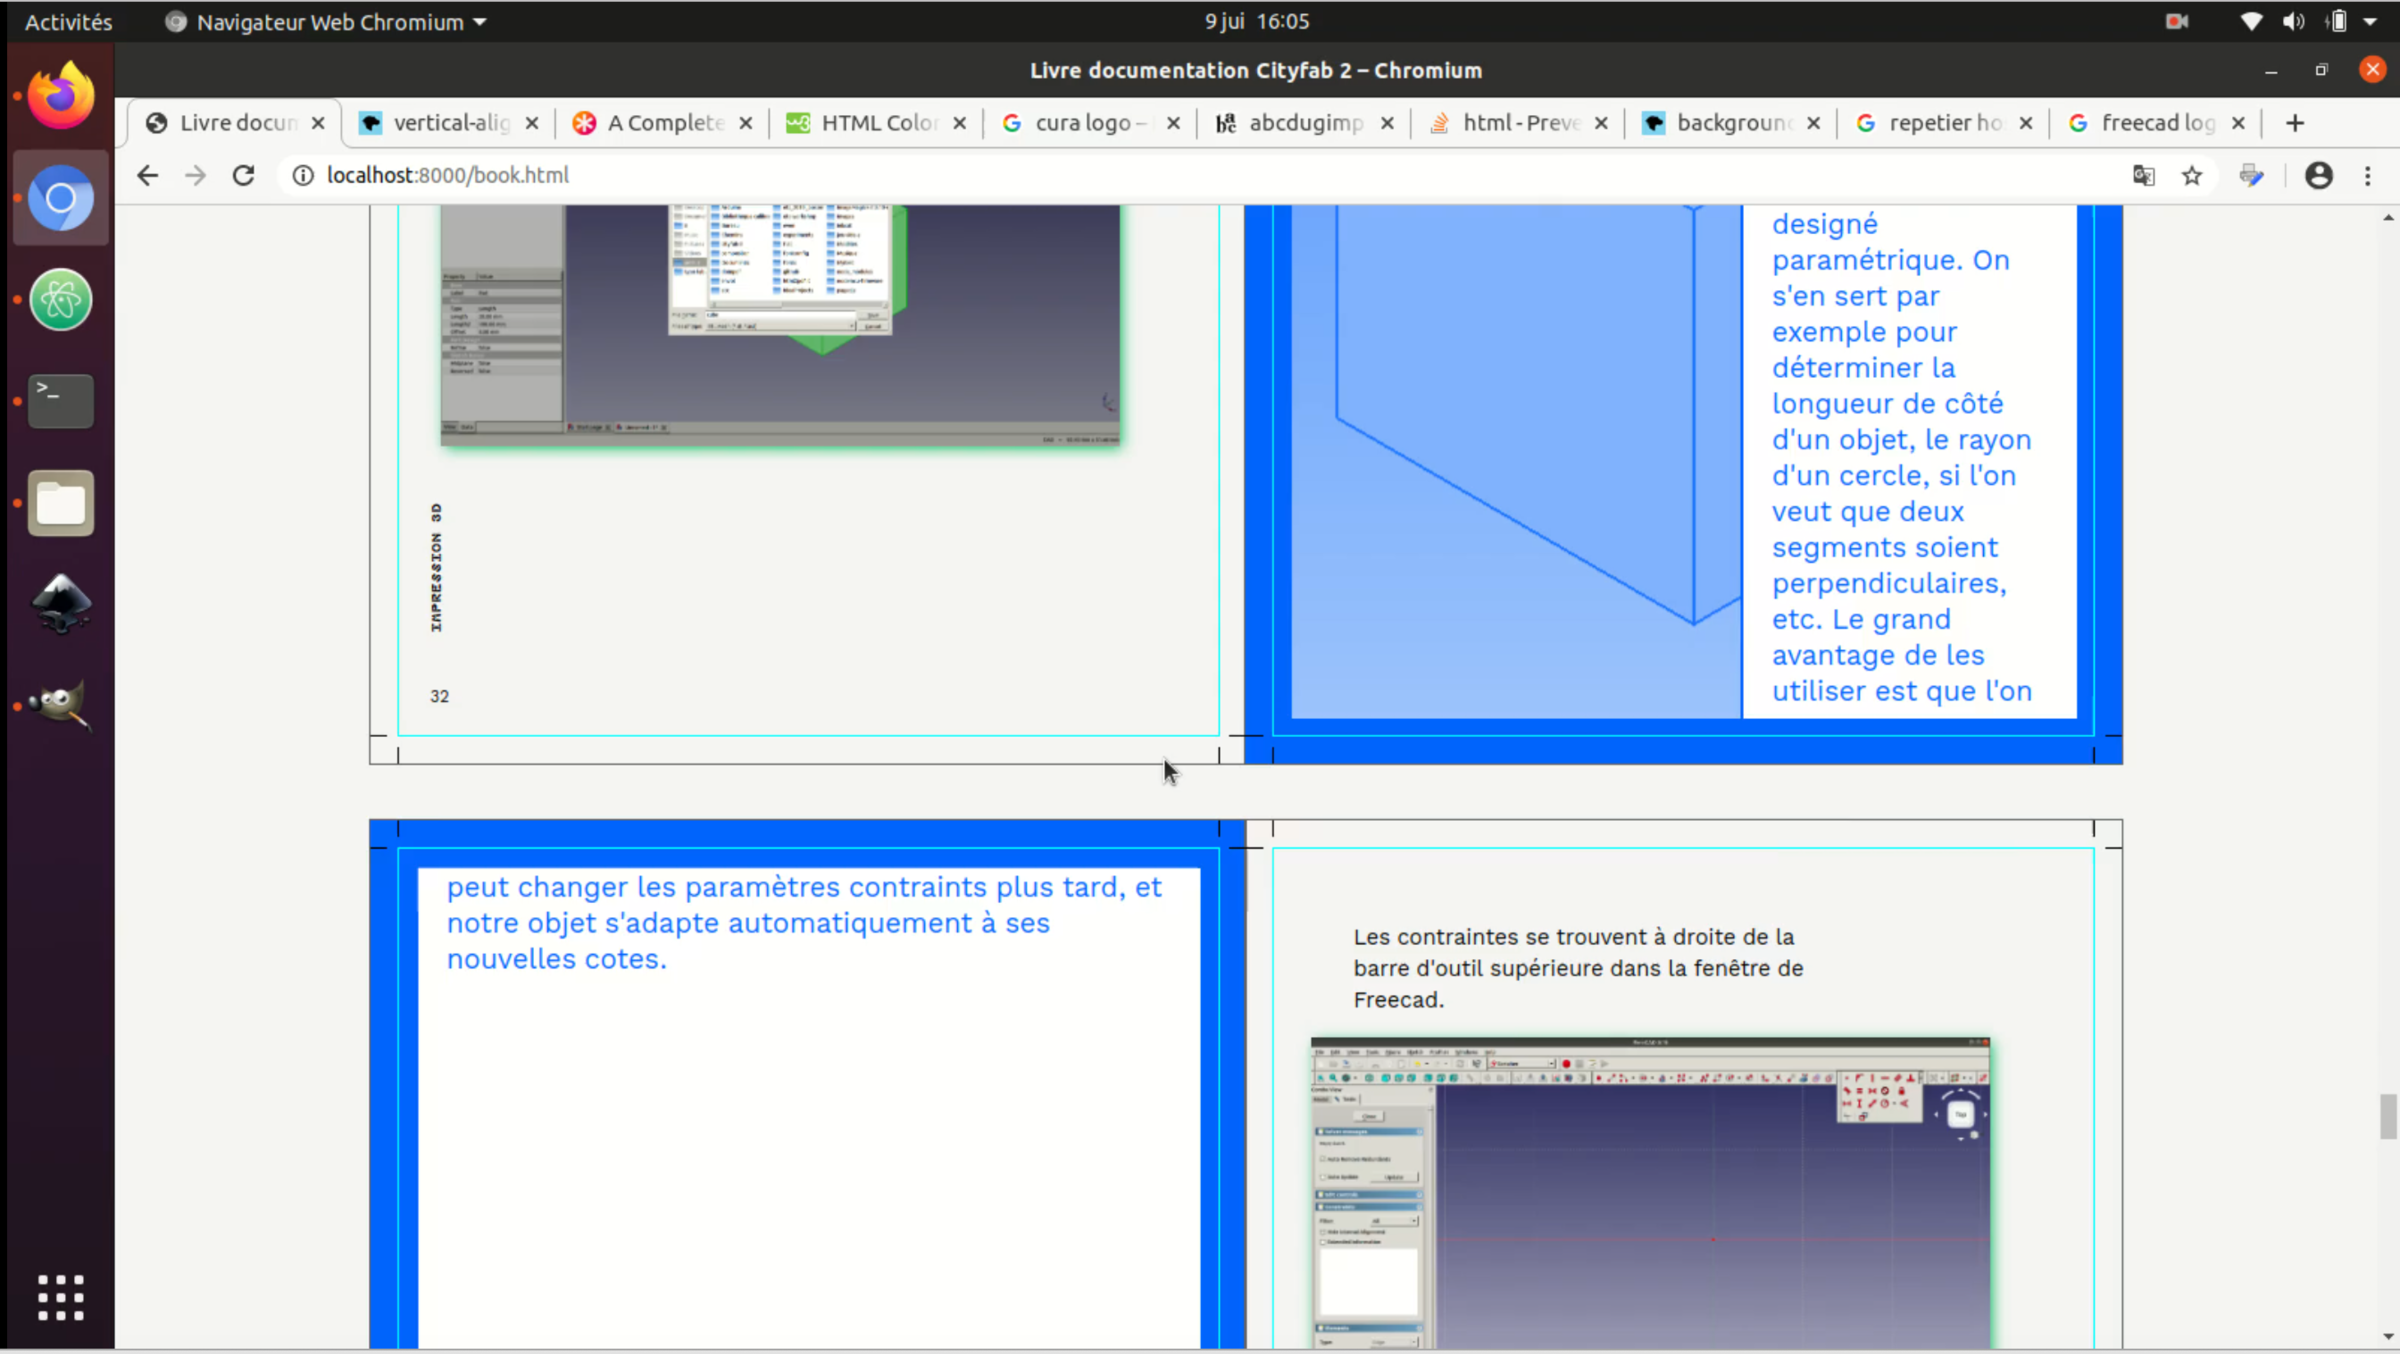Image resolution: width=2400 pixels, height=1354 pixels.
Task: Switch to the HTML Color tab
Action: (877, 122)
